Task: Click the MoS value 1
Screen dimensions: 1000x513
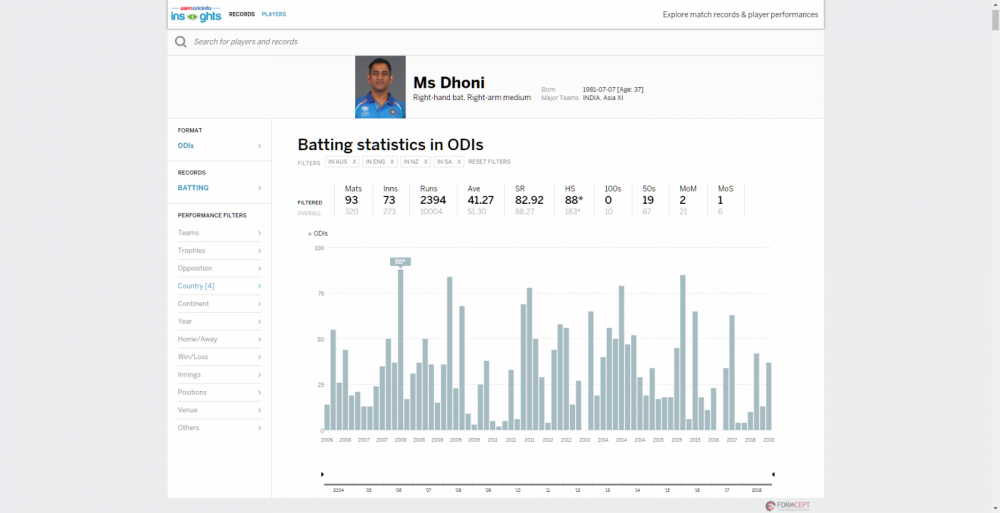Action: (720, 200)
